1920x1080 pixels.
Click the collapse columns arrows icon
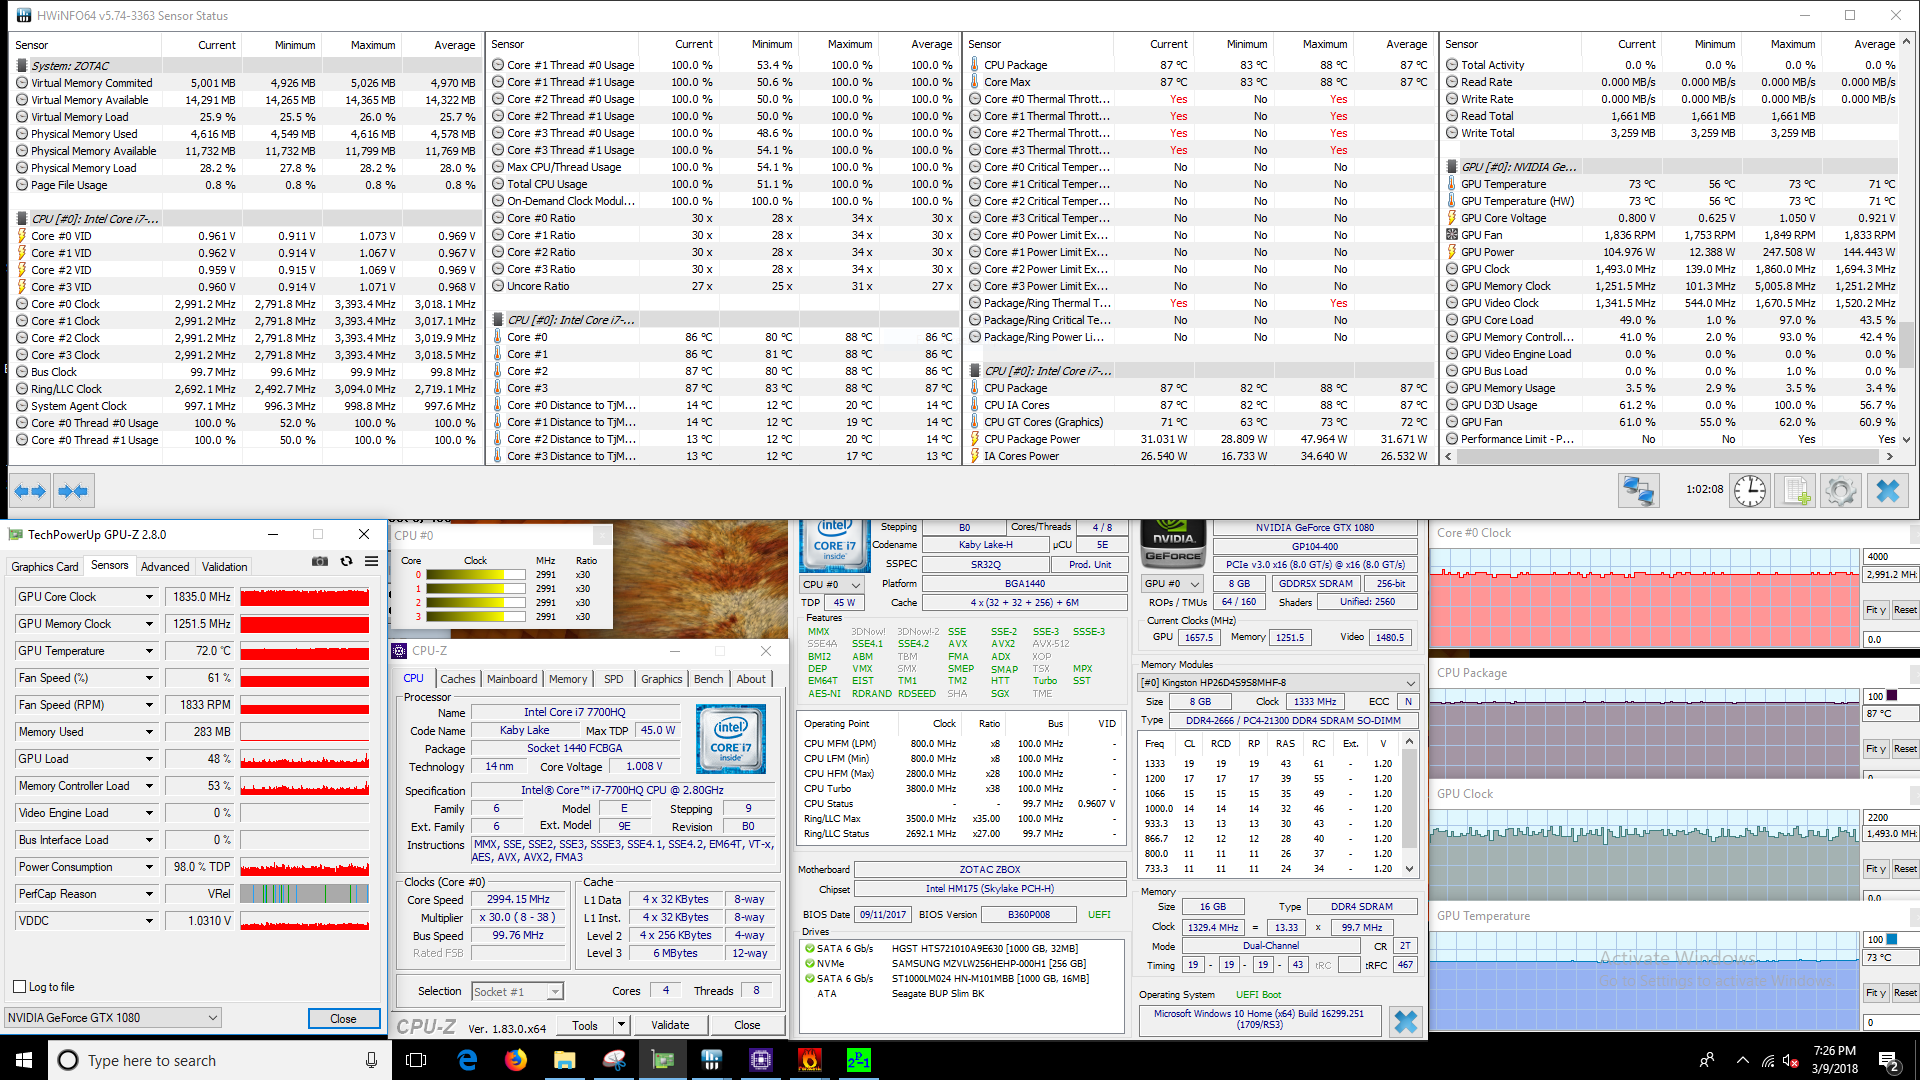click(x=73, y=491)
